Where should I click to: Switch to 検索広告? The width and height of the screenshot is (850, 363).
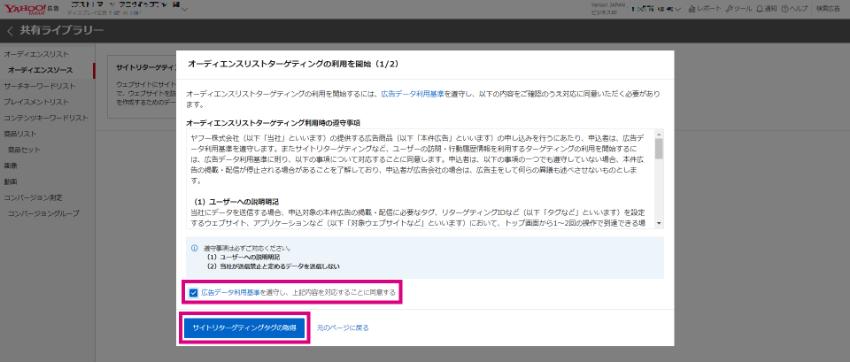[x=828, y=9]
